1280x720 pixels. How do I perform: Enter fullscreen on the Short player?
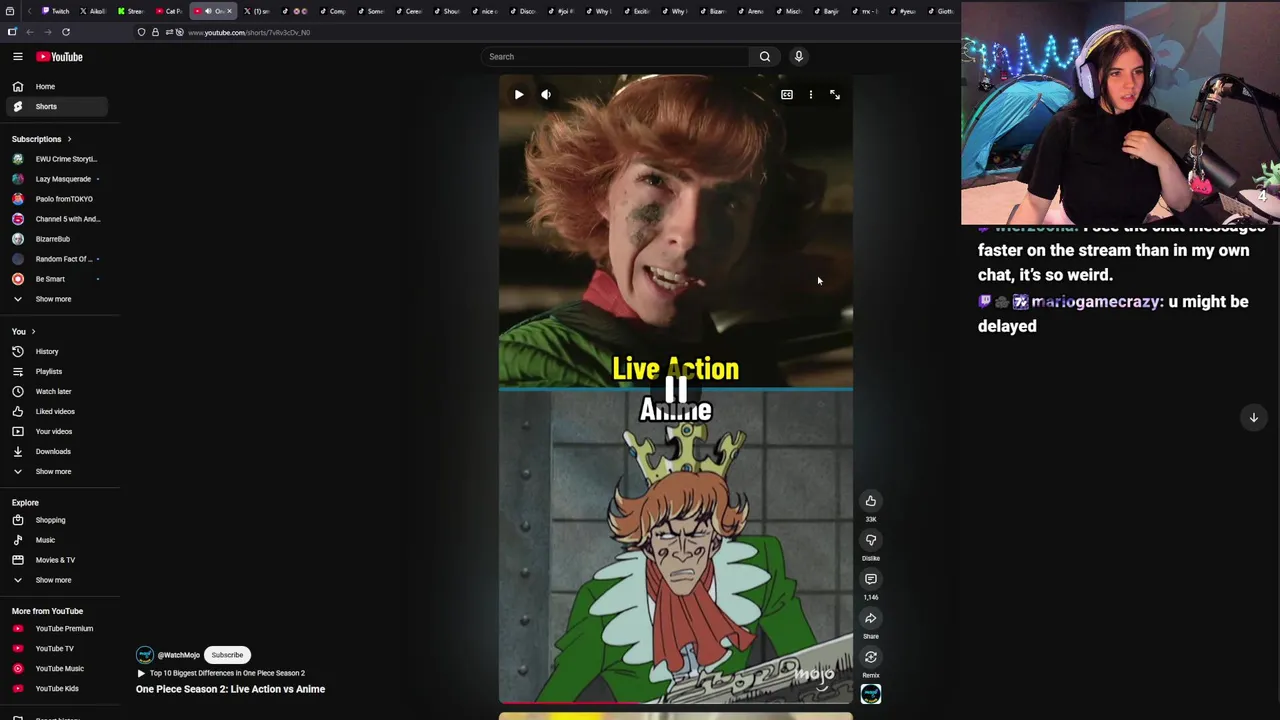point(835,95)
